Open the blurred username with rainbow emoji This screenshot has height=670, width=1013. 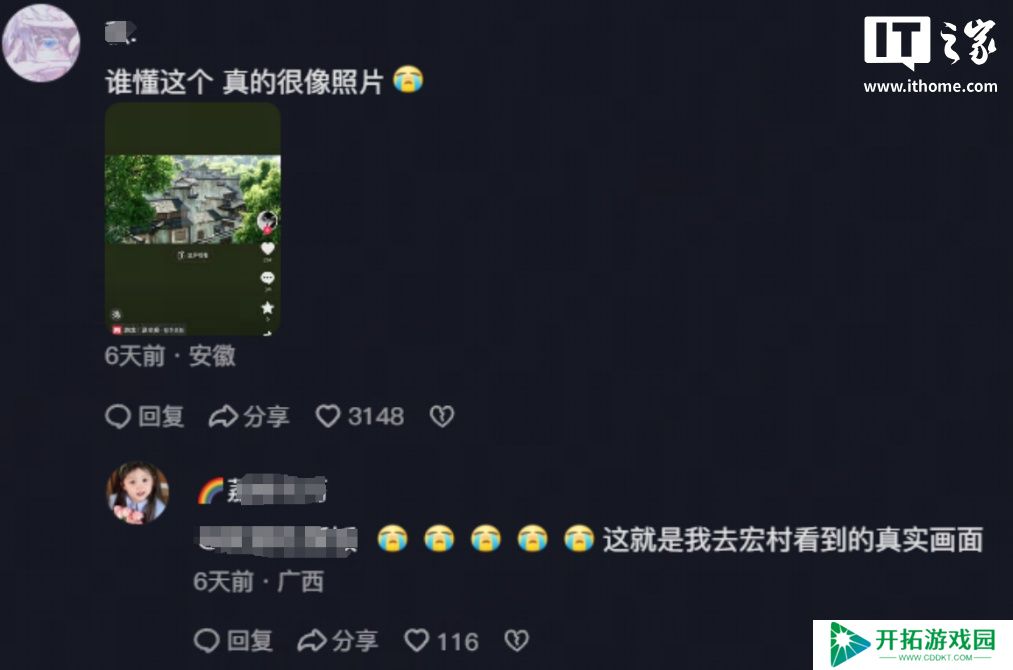262,490
